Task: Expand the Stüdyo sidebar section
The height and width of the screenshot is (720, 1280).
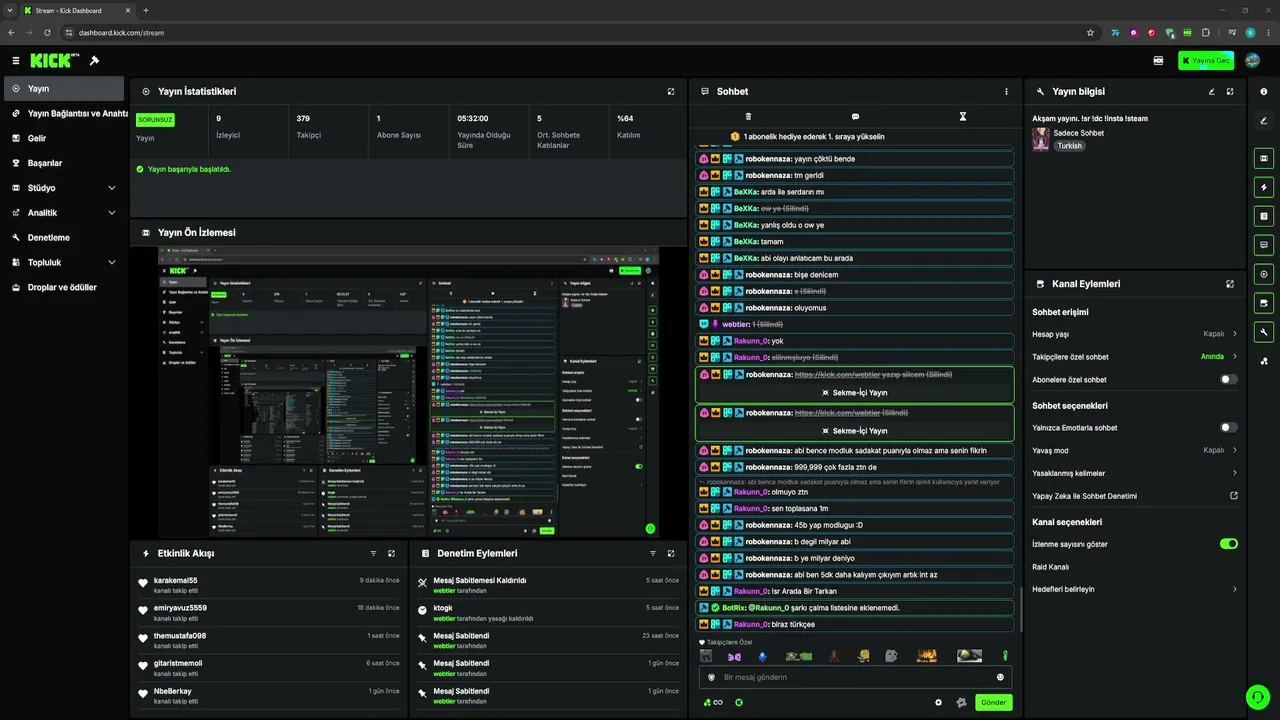Action: (x=64, y=188)
